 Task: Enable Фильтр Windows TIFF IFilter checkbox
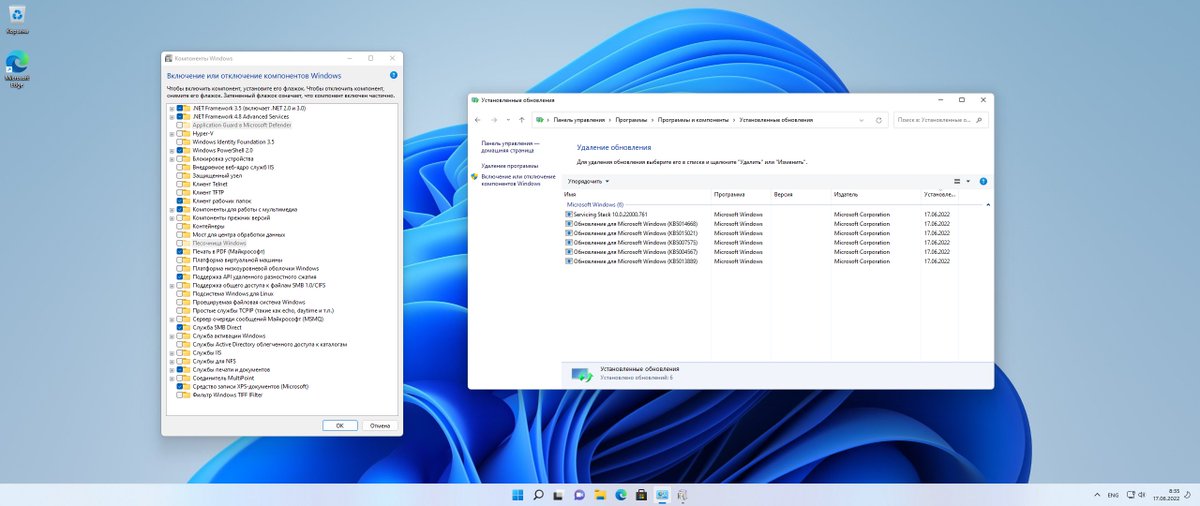point(181,395)
